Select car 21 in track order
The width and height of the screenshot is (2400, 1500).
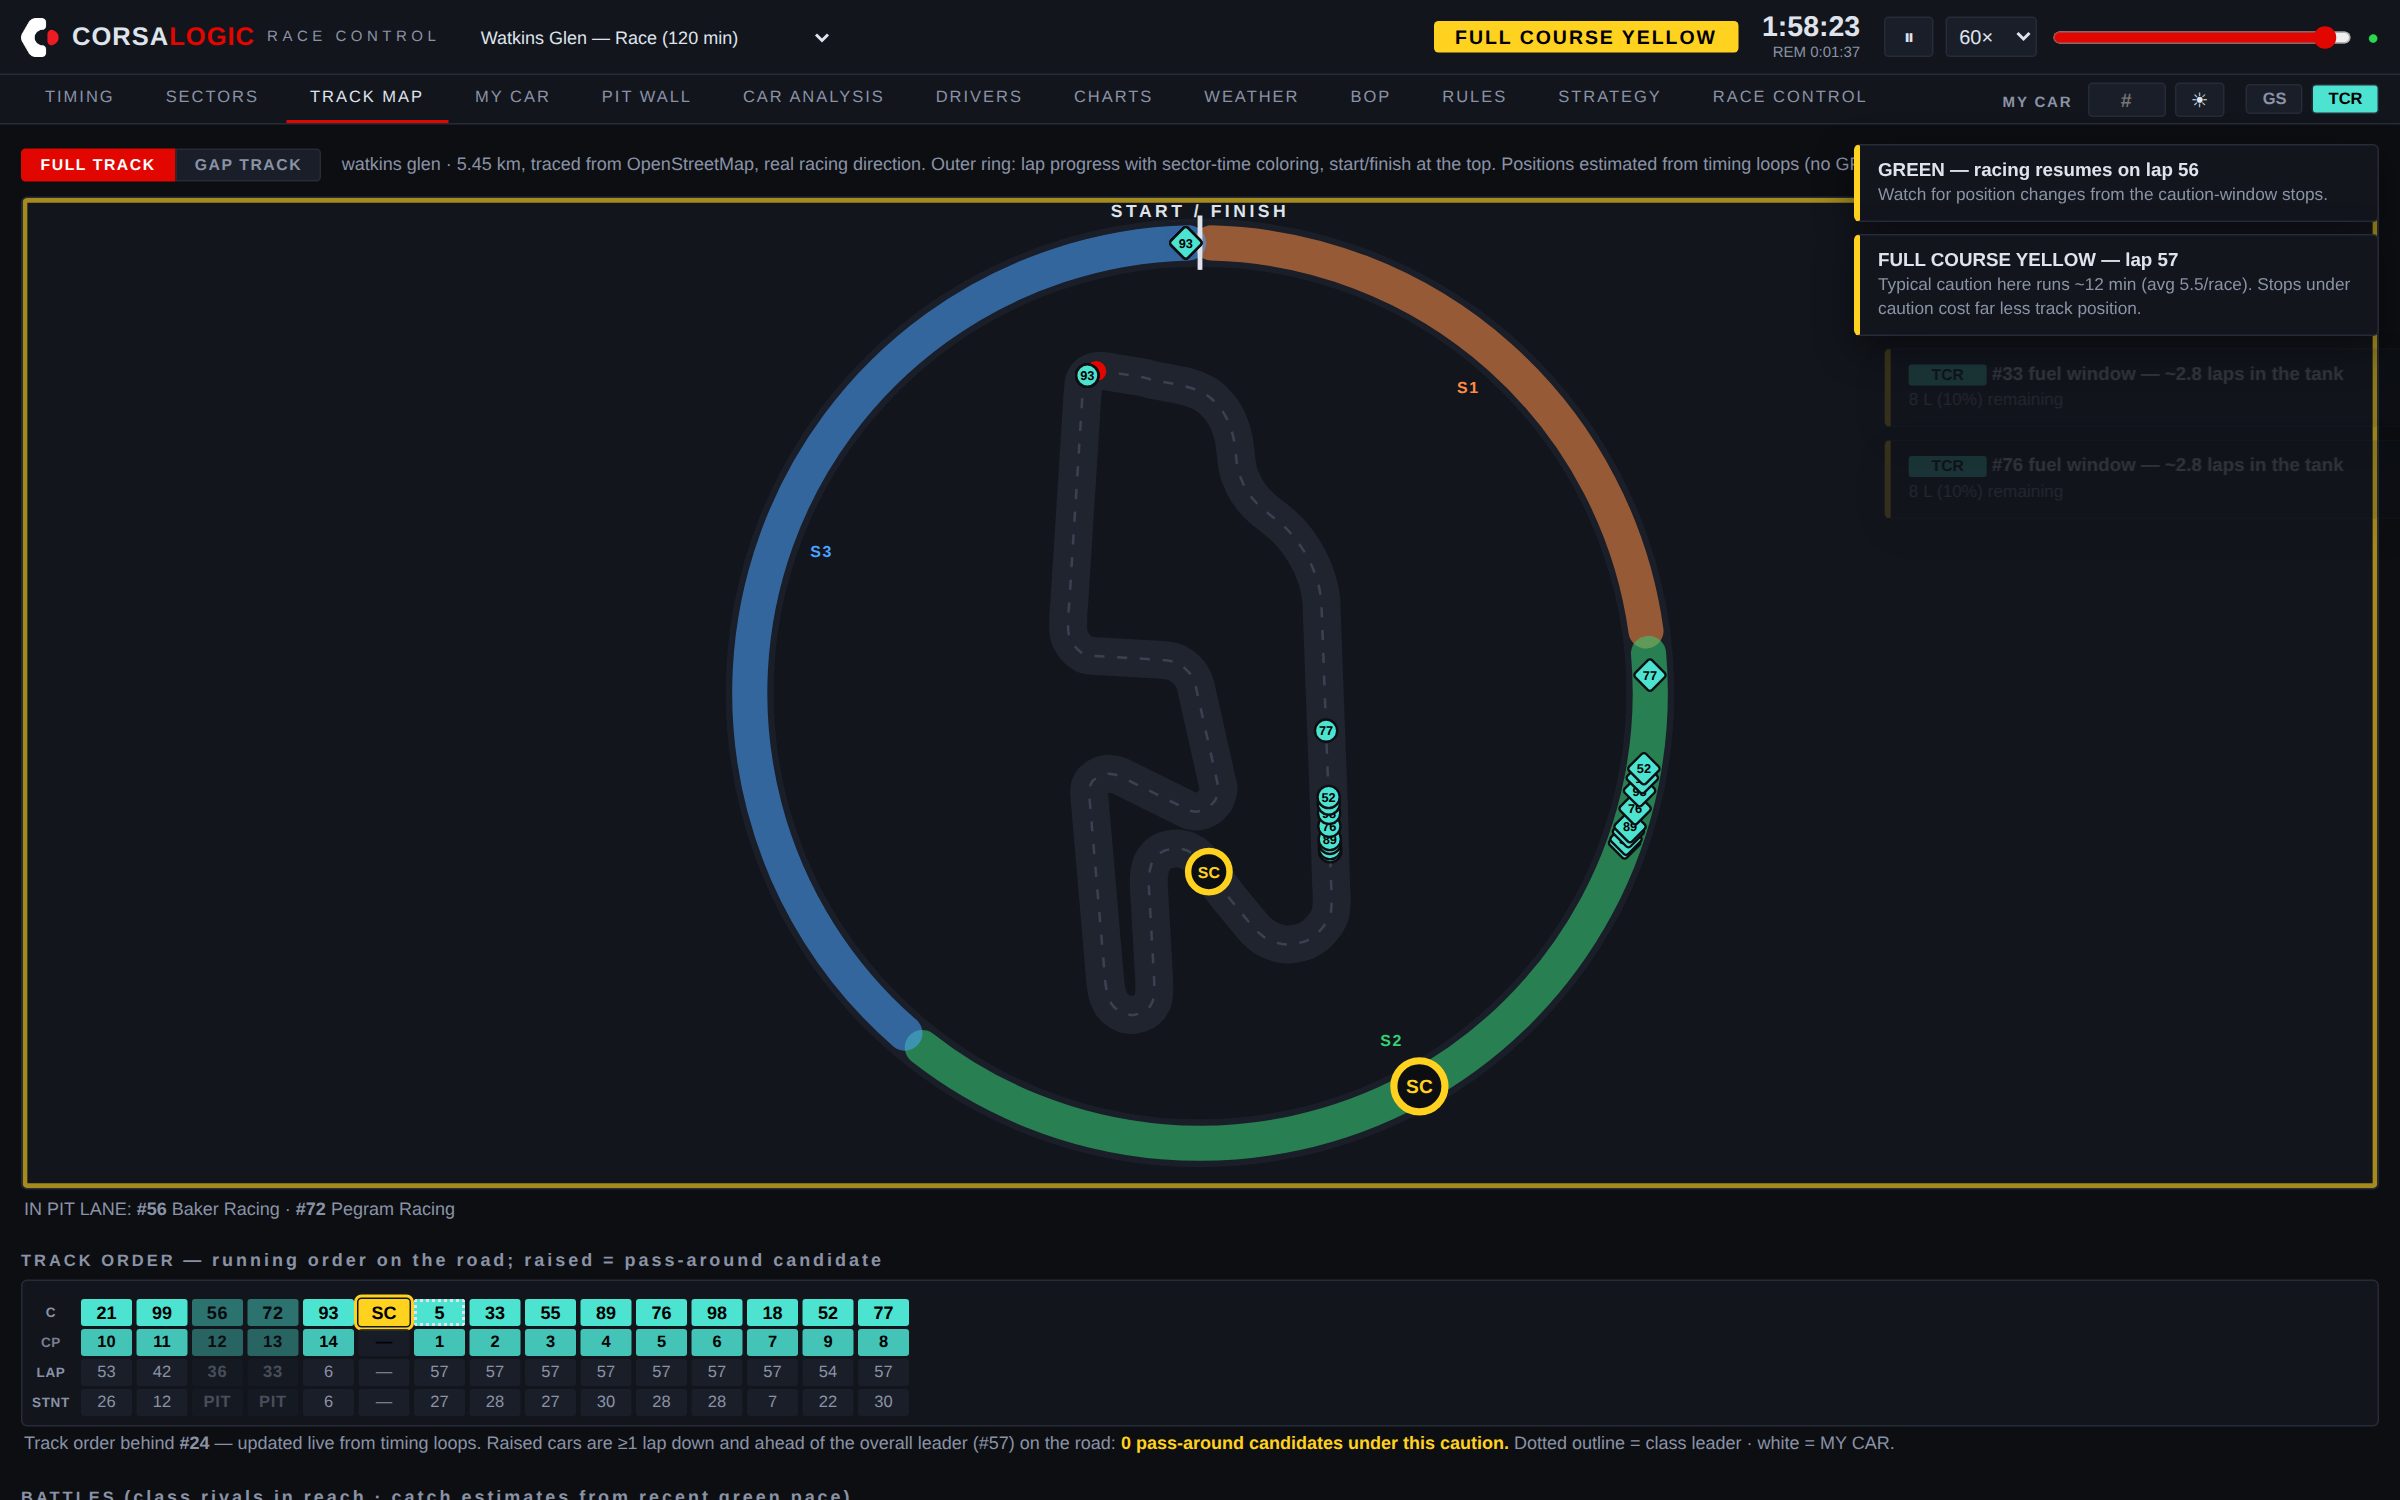[x=106, y=1312]
